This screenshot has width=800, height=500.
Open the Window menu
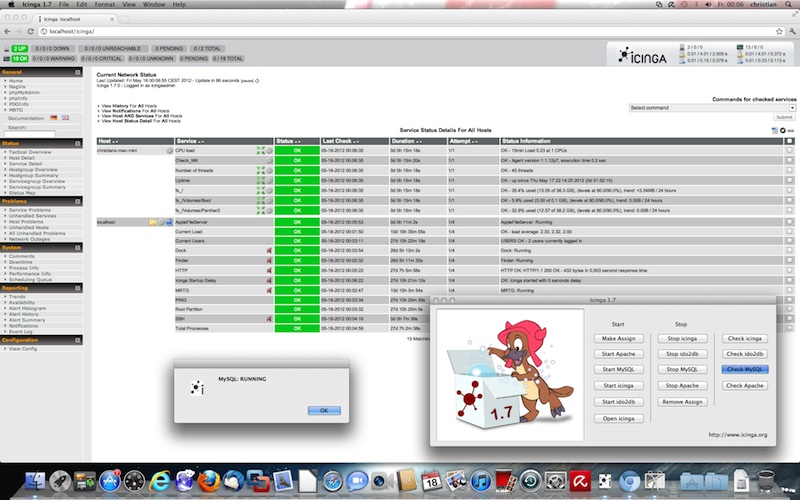[154, 4]
